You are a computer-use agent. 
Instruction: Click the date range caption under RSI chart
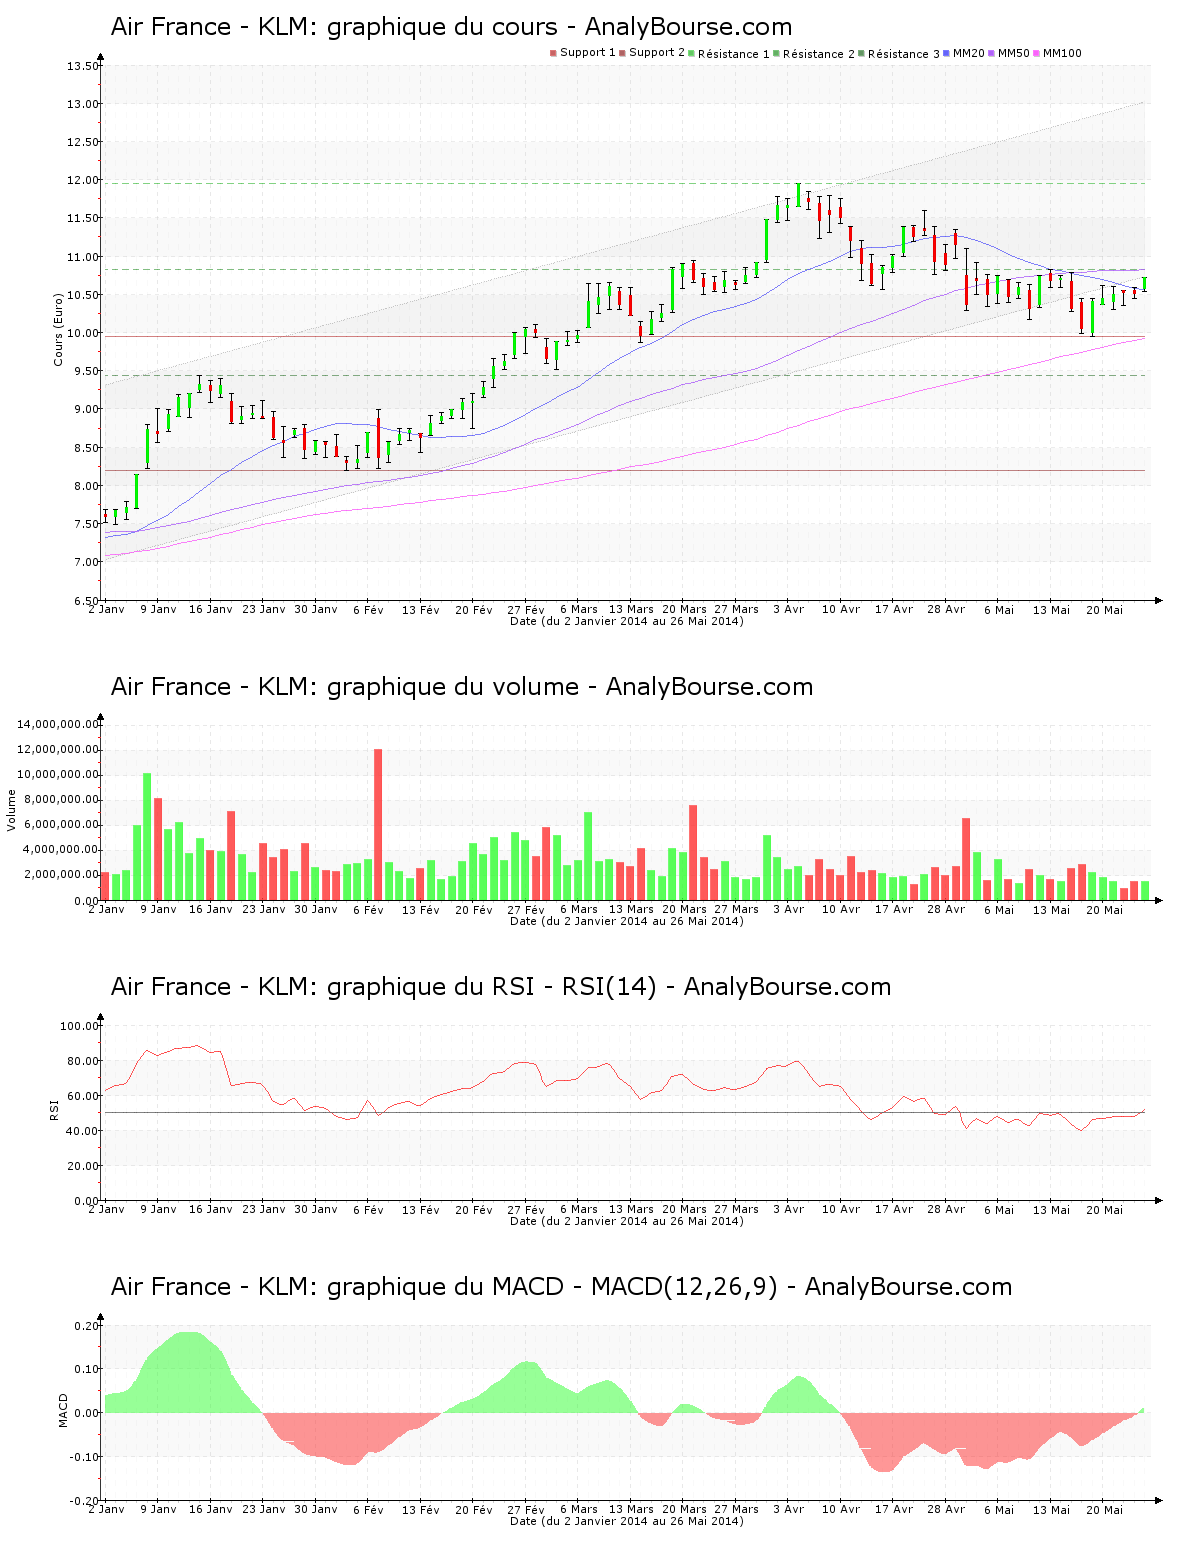click(x=627, y=1221)
